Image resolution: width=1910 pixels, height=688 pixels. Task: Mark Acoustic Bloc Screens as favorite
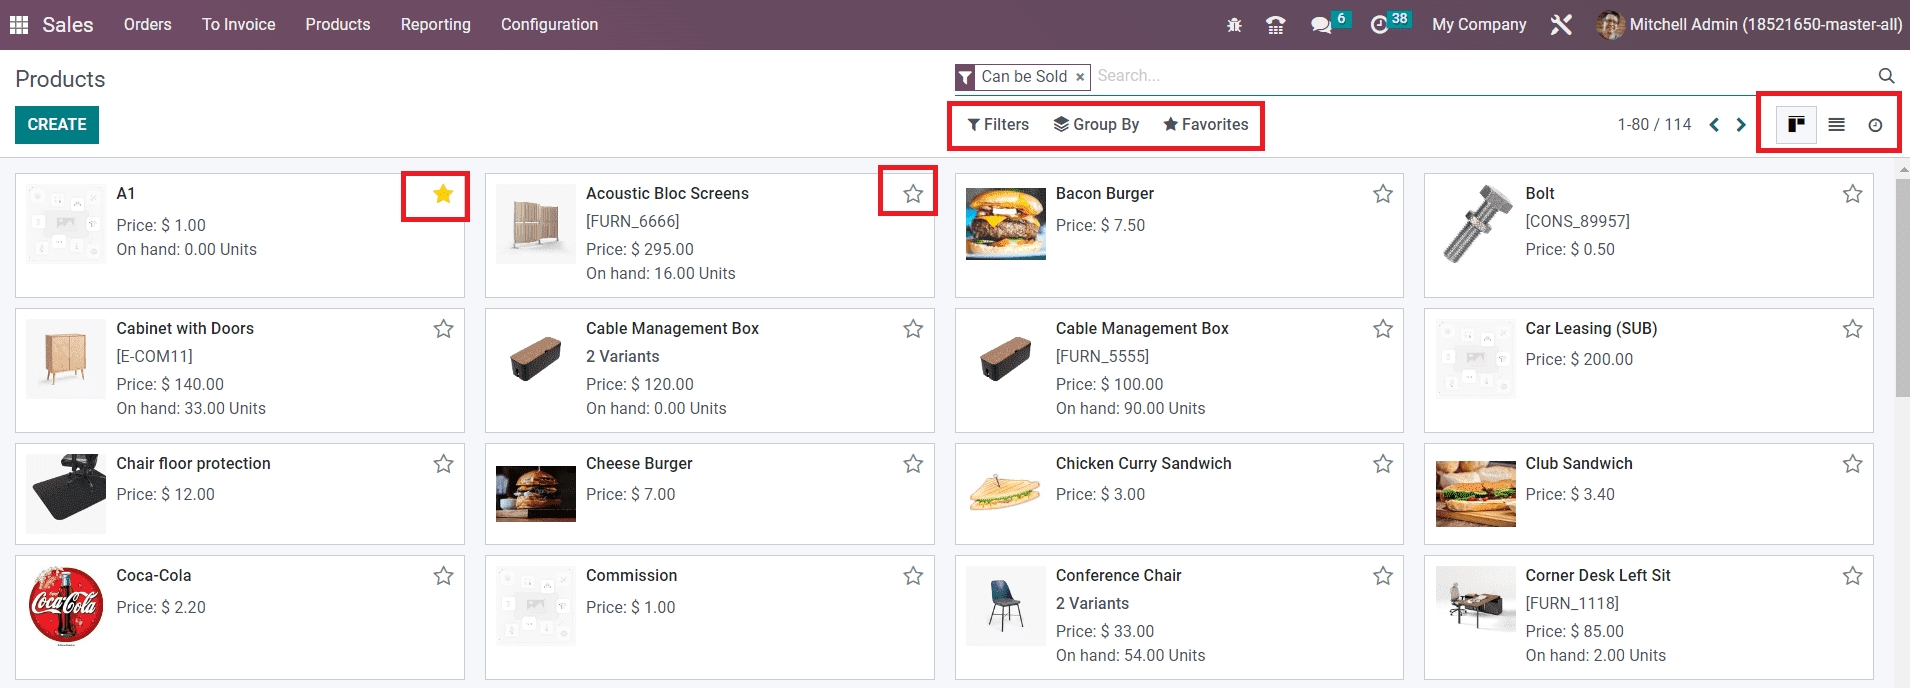[x=913, y=194]
